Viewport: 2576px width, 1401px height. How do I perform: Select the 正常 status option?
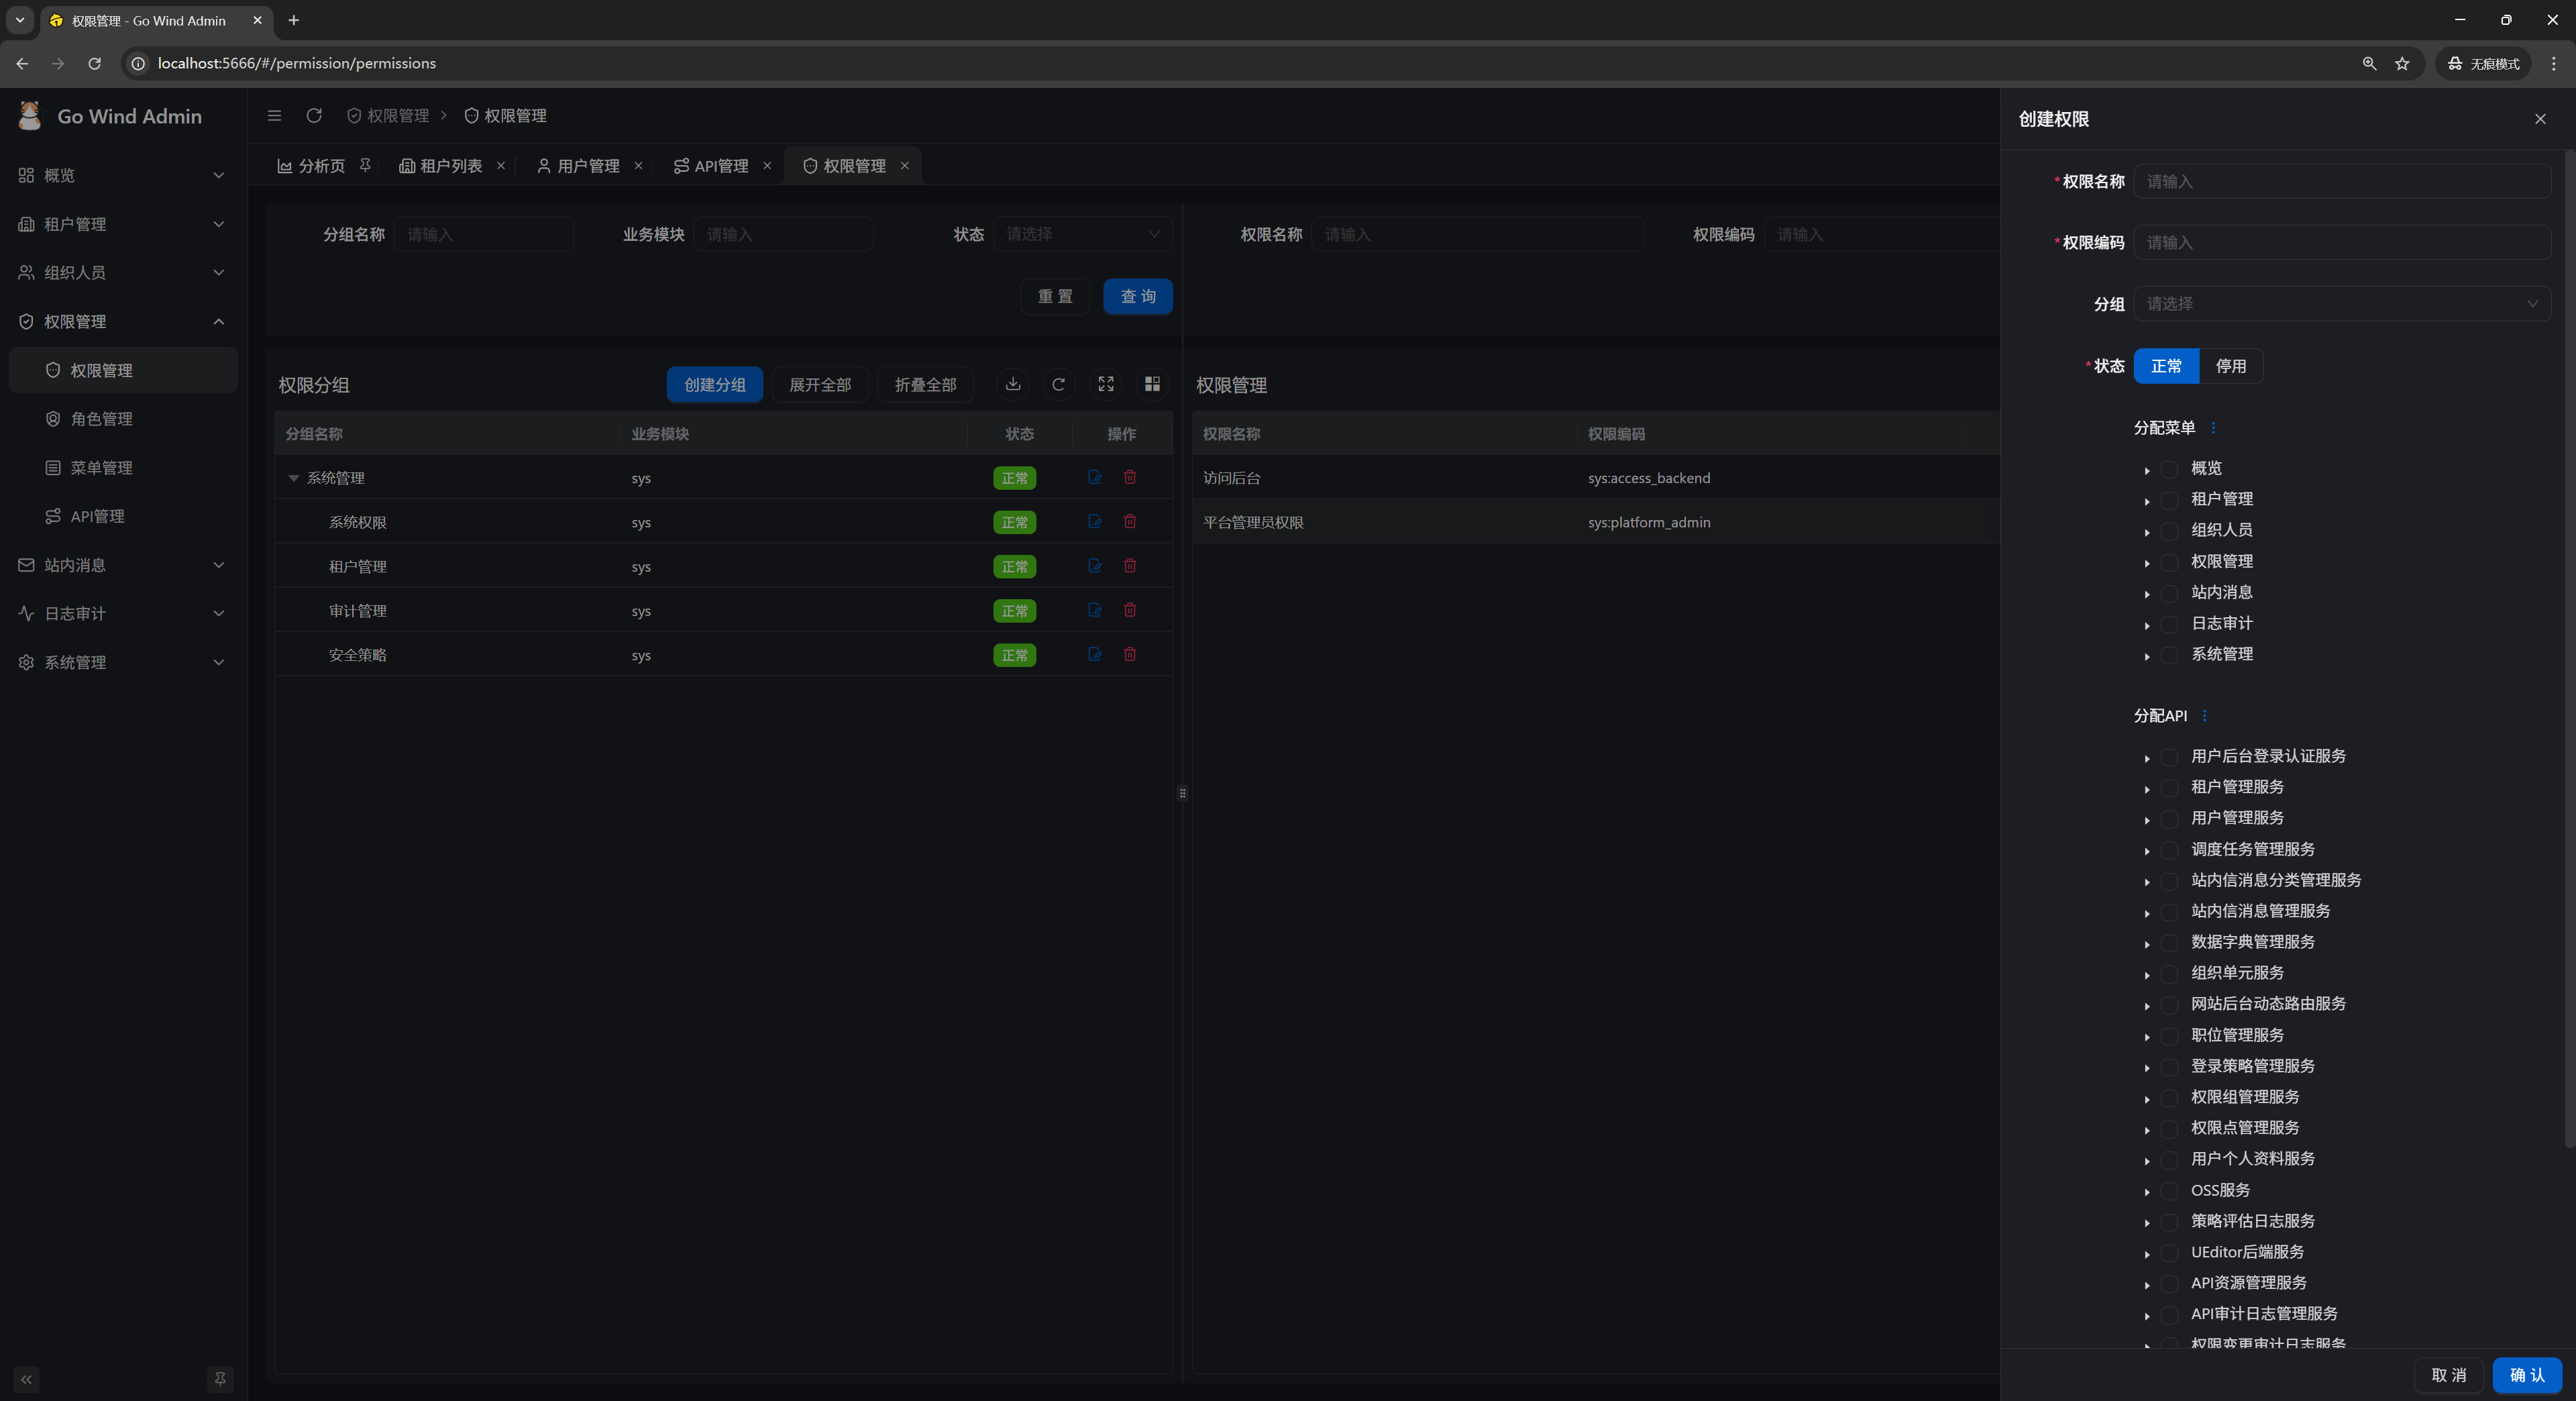tap(2166, 366)
